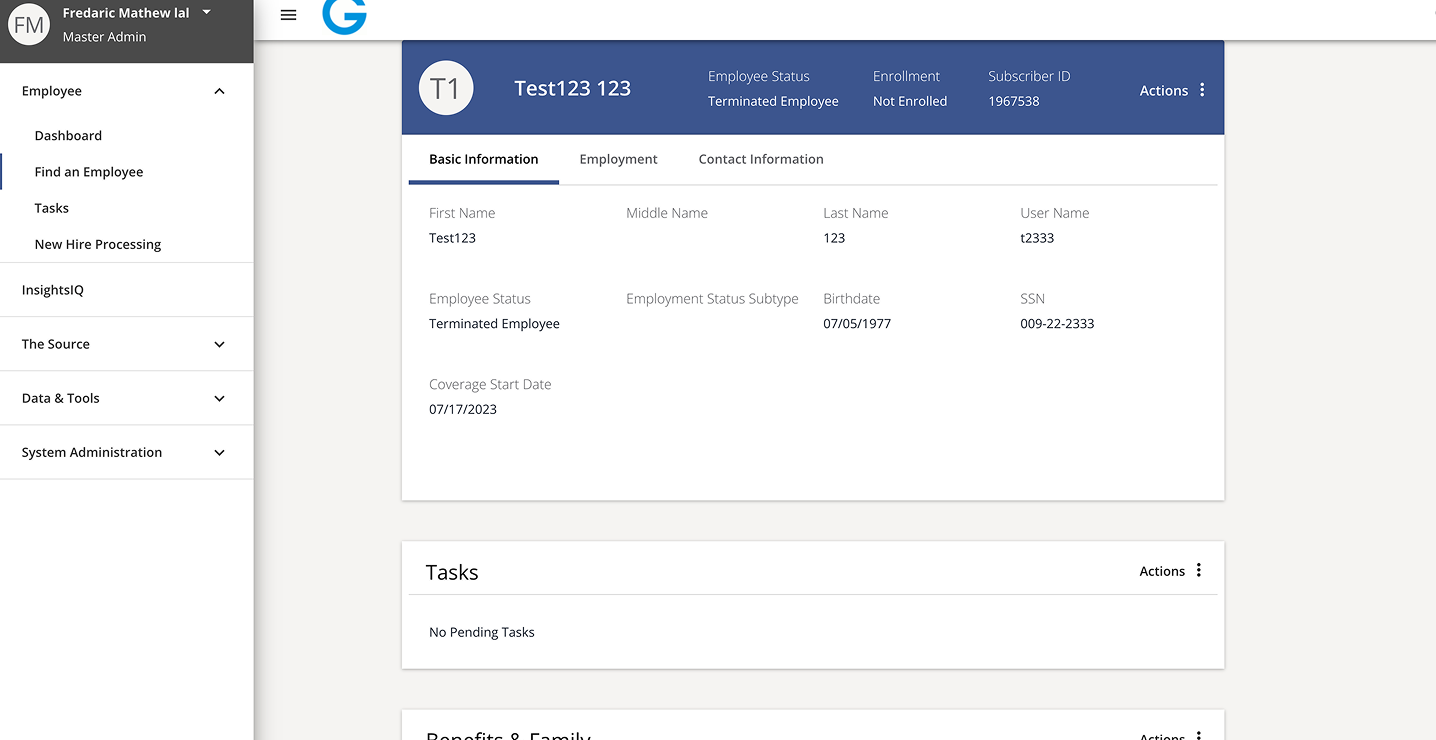Expand The Source sidebar section
The height and width of the screenshot is (740, 1436).
pos(219,344)
